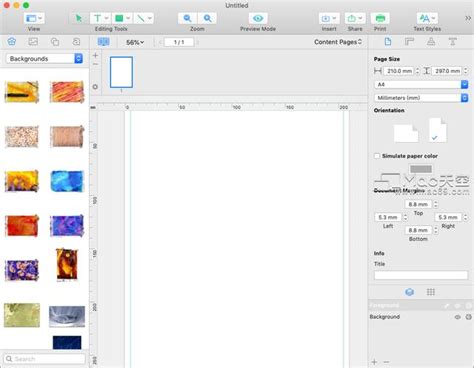Open custom images source tab
The width and height of the screenshot is (474, 368).
coord(76,42)
